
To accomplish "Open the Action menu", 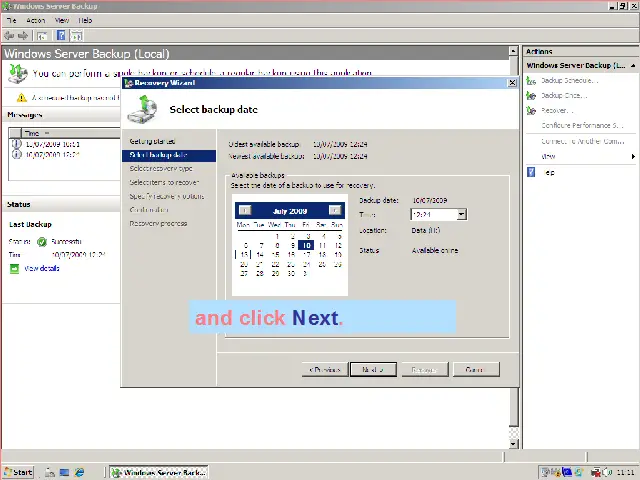I will pyautogui.click(x=36, y=20).
